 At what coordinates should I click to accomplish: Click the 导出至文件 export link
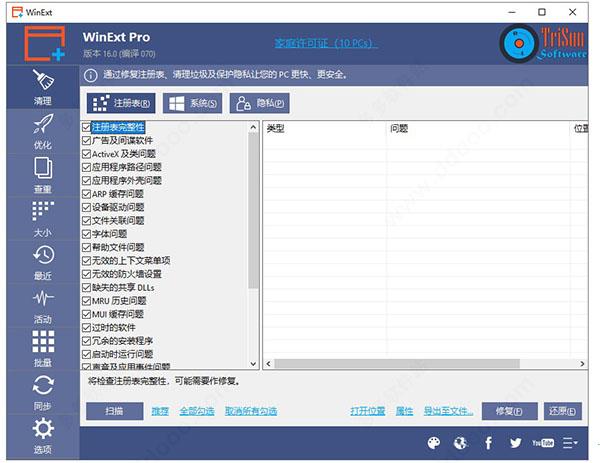coord(448,411)
